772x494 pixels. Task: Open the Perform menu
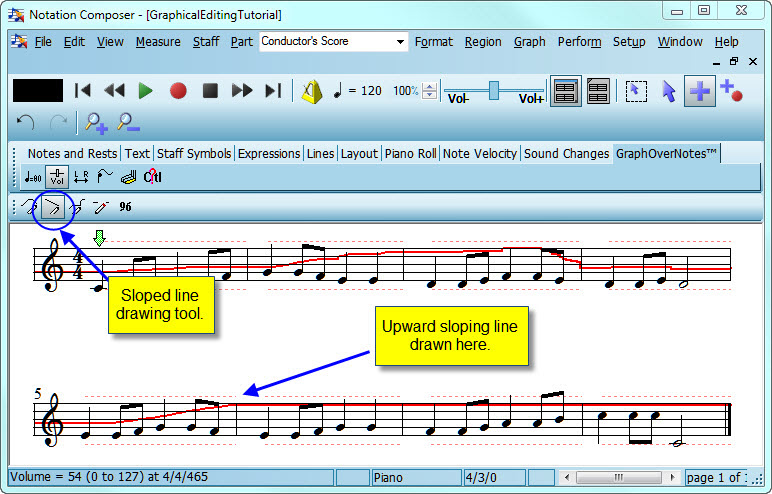click(579, 42)
